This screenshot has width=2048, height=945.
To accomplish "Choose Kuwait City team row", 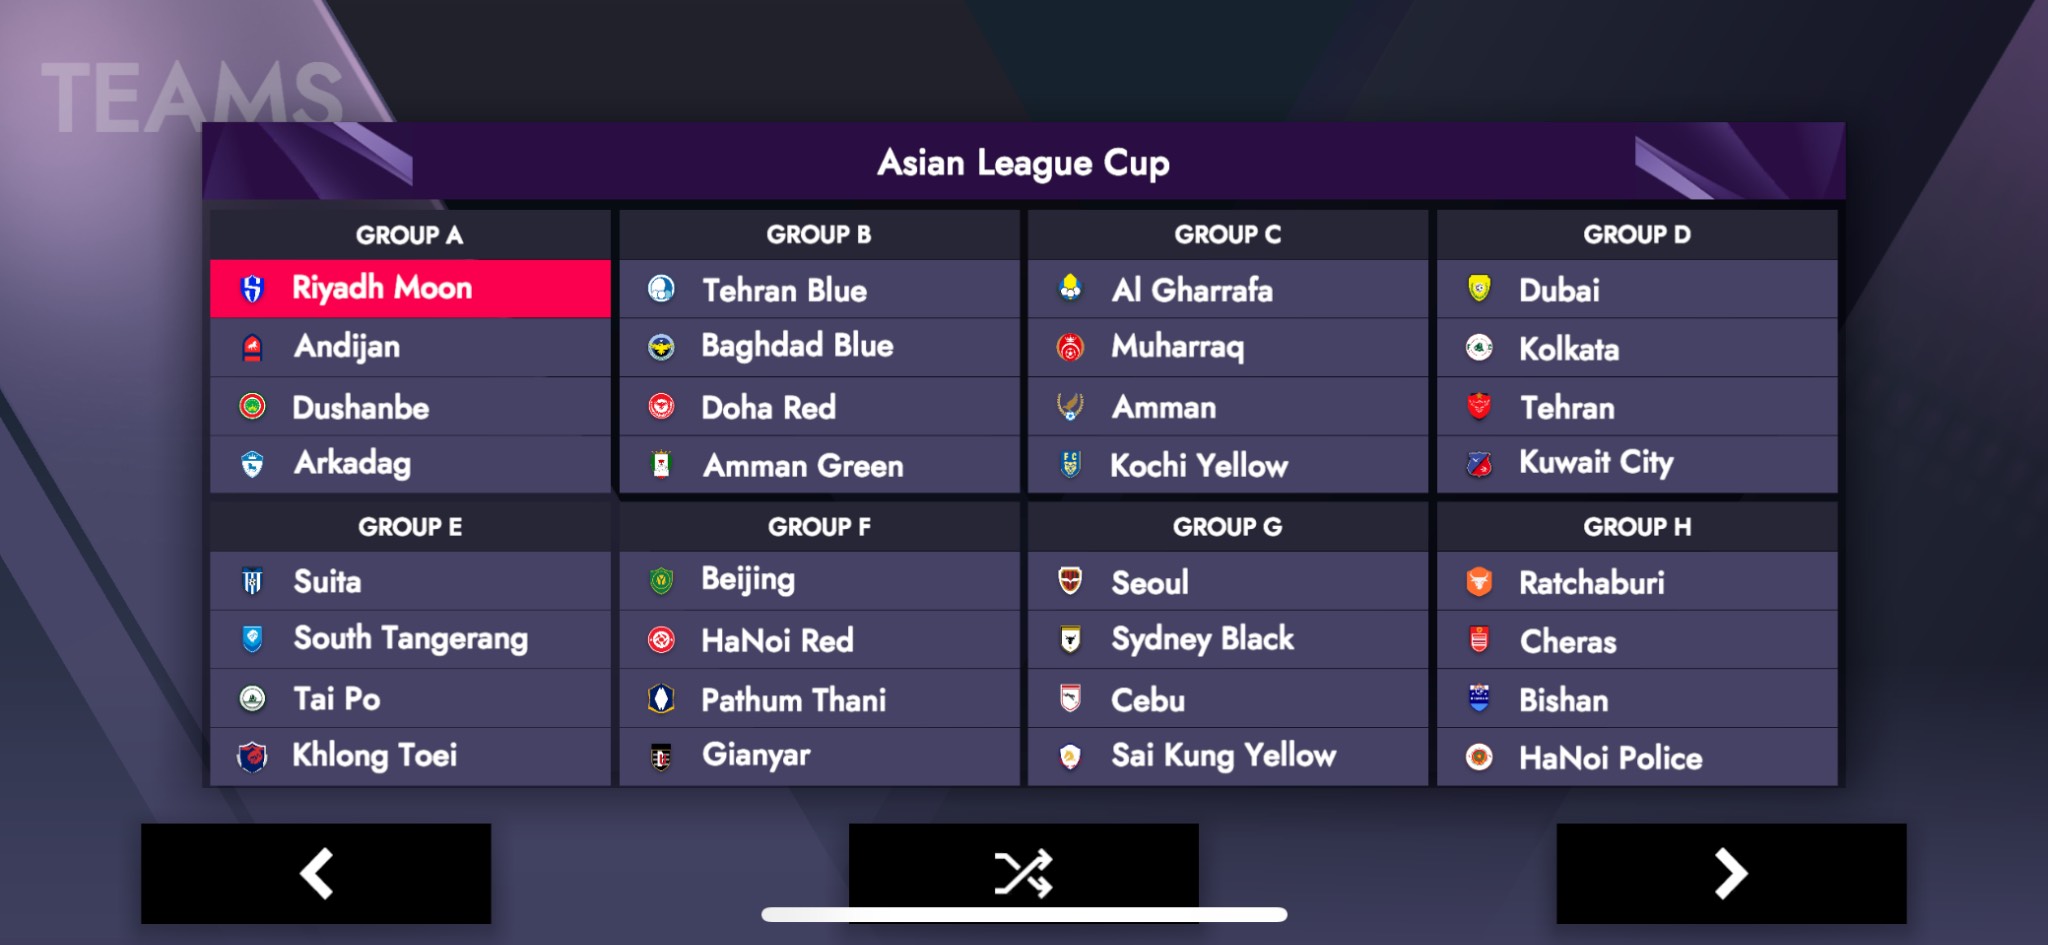I will (1595, 463).
